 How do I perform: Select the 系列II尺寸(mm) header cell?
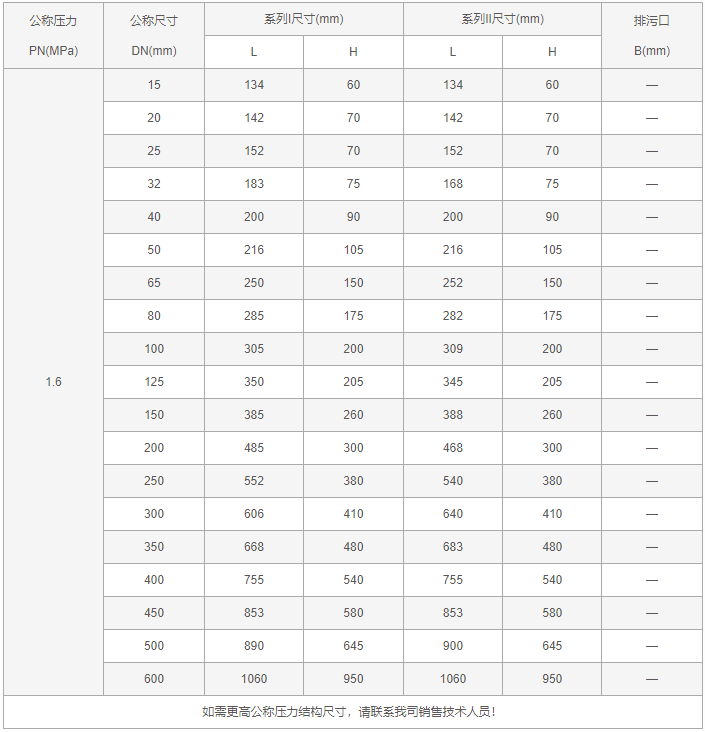503,19
